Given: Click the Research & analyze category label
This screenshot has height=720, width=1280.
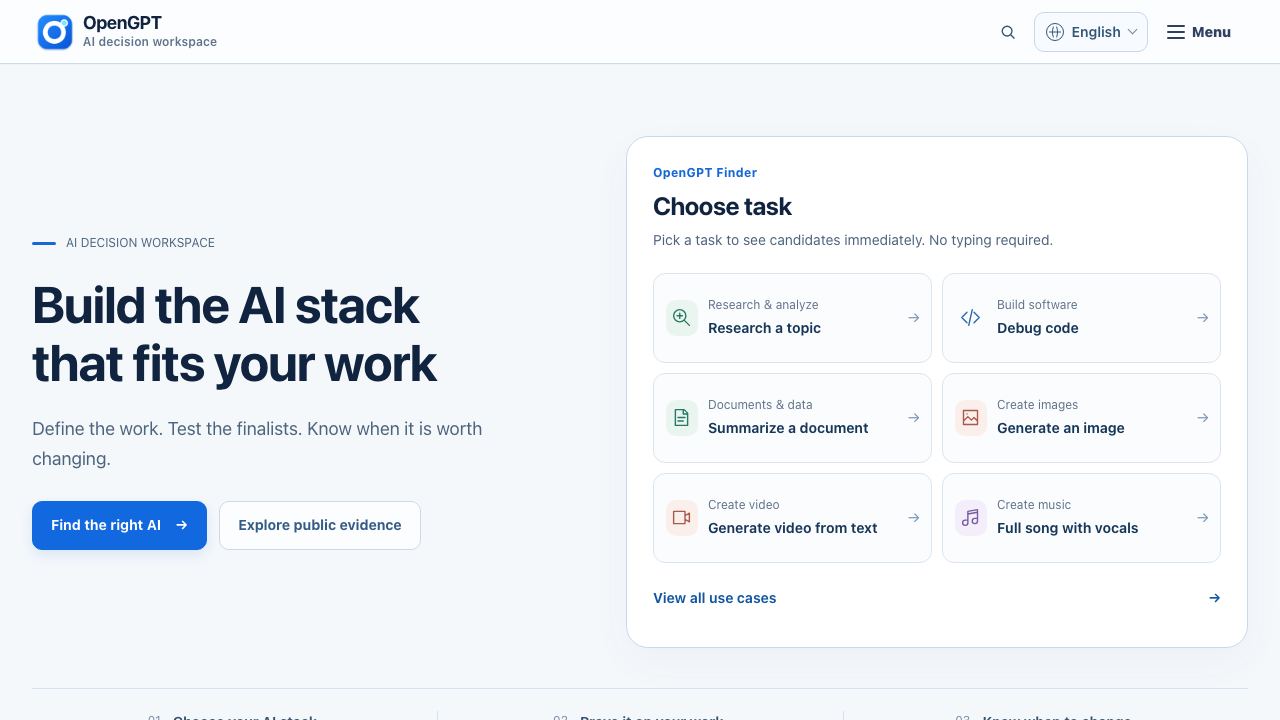Looking at the screenshot, I should (x=763, y=305).
